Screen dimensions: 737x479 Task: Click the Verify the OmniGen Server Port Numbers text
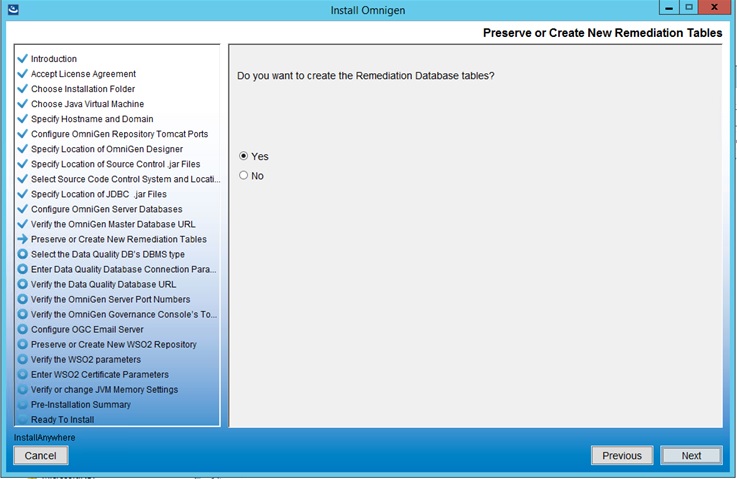click(110, 299)
